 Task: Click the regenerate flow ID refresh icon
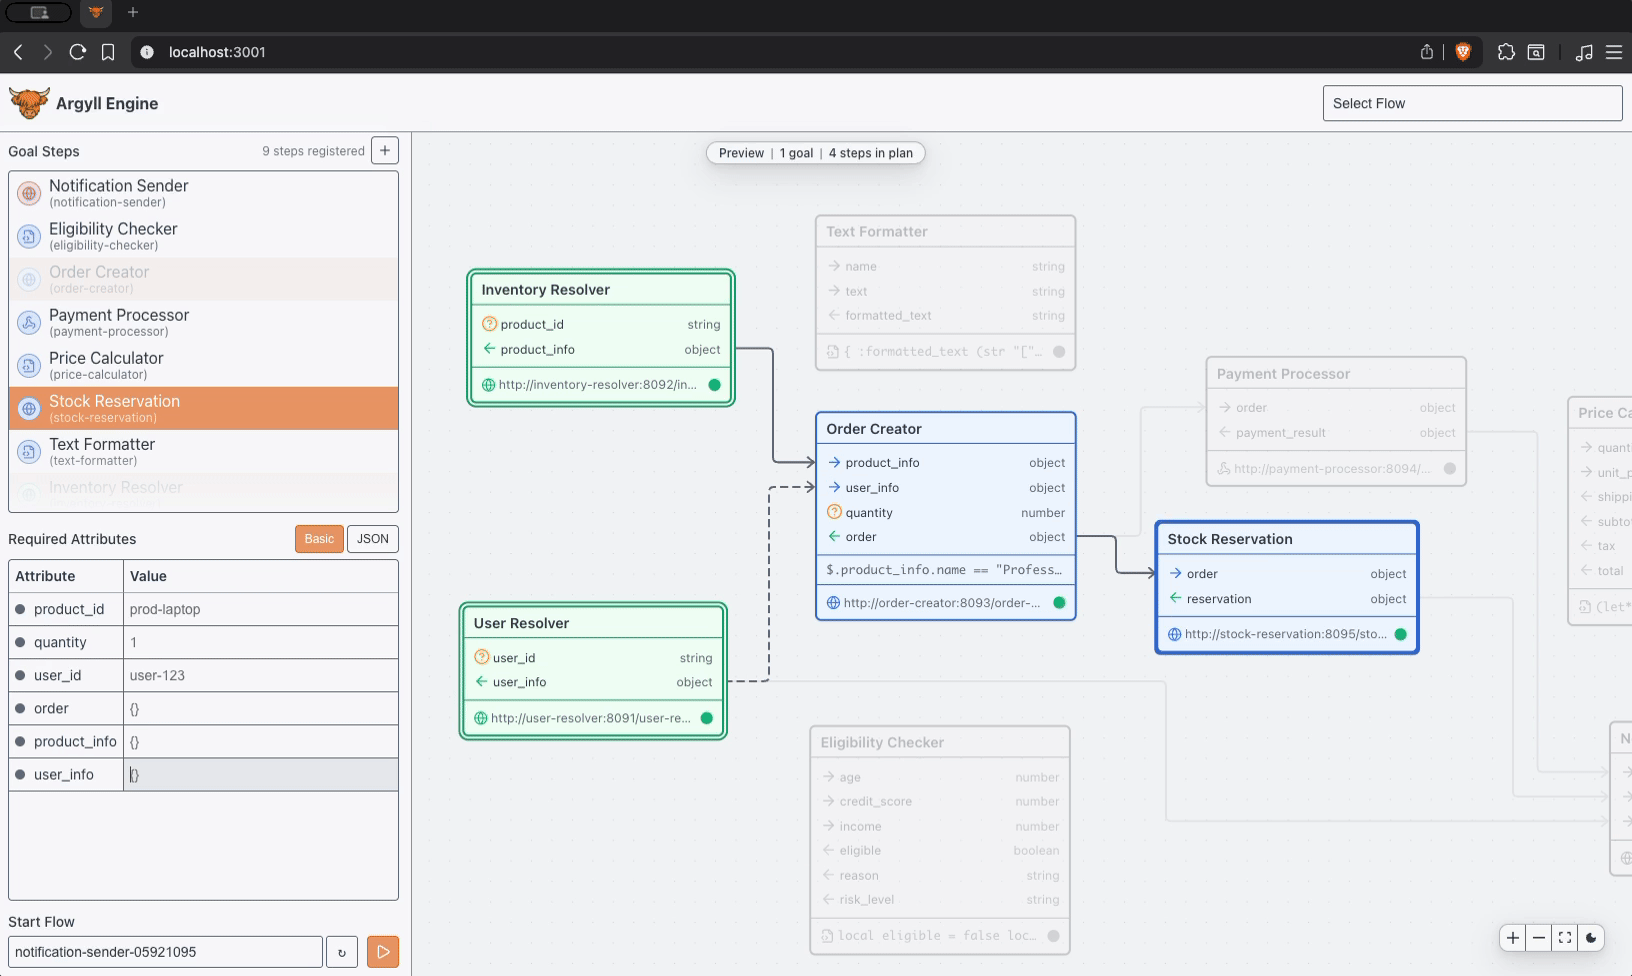[x=342, y=952]
